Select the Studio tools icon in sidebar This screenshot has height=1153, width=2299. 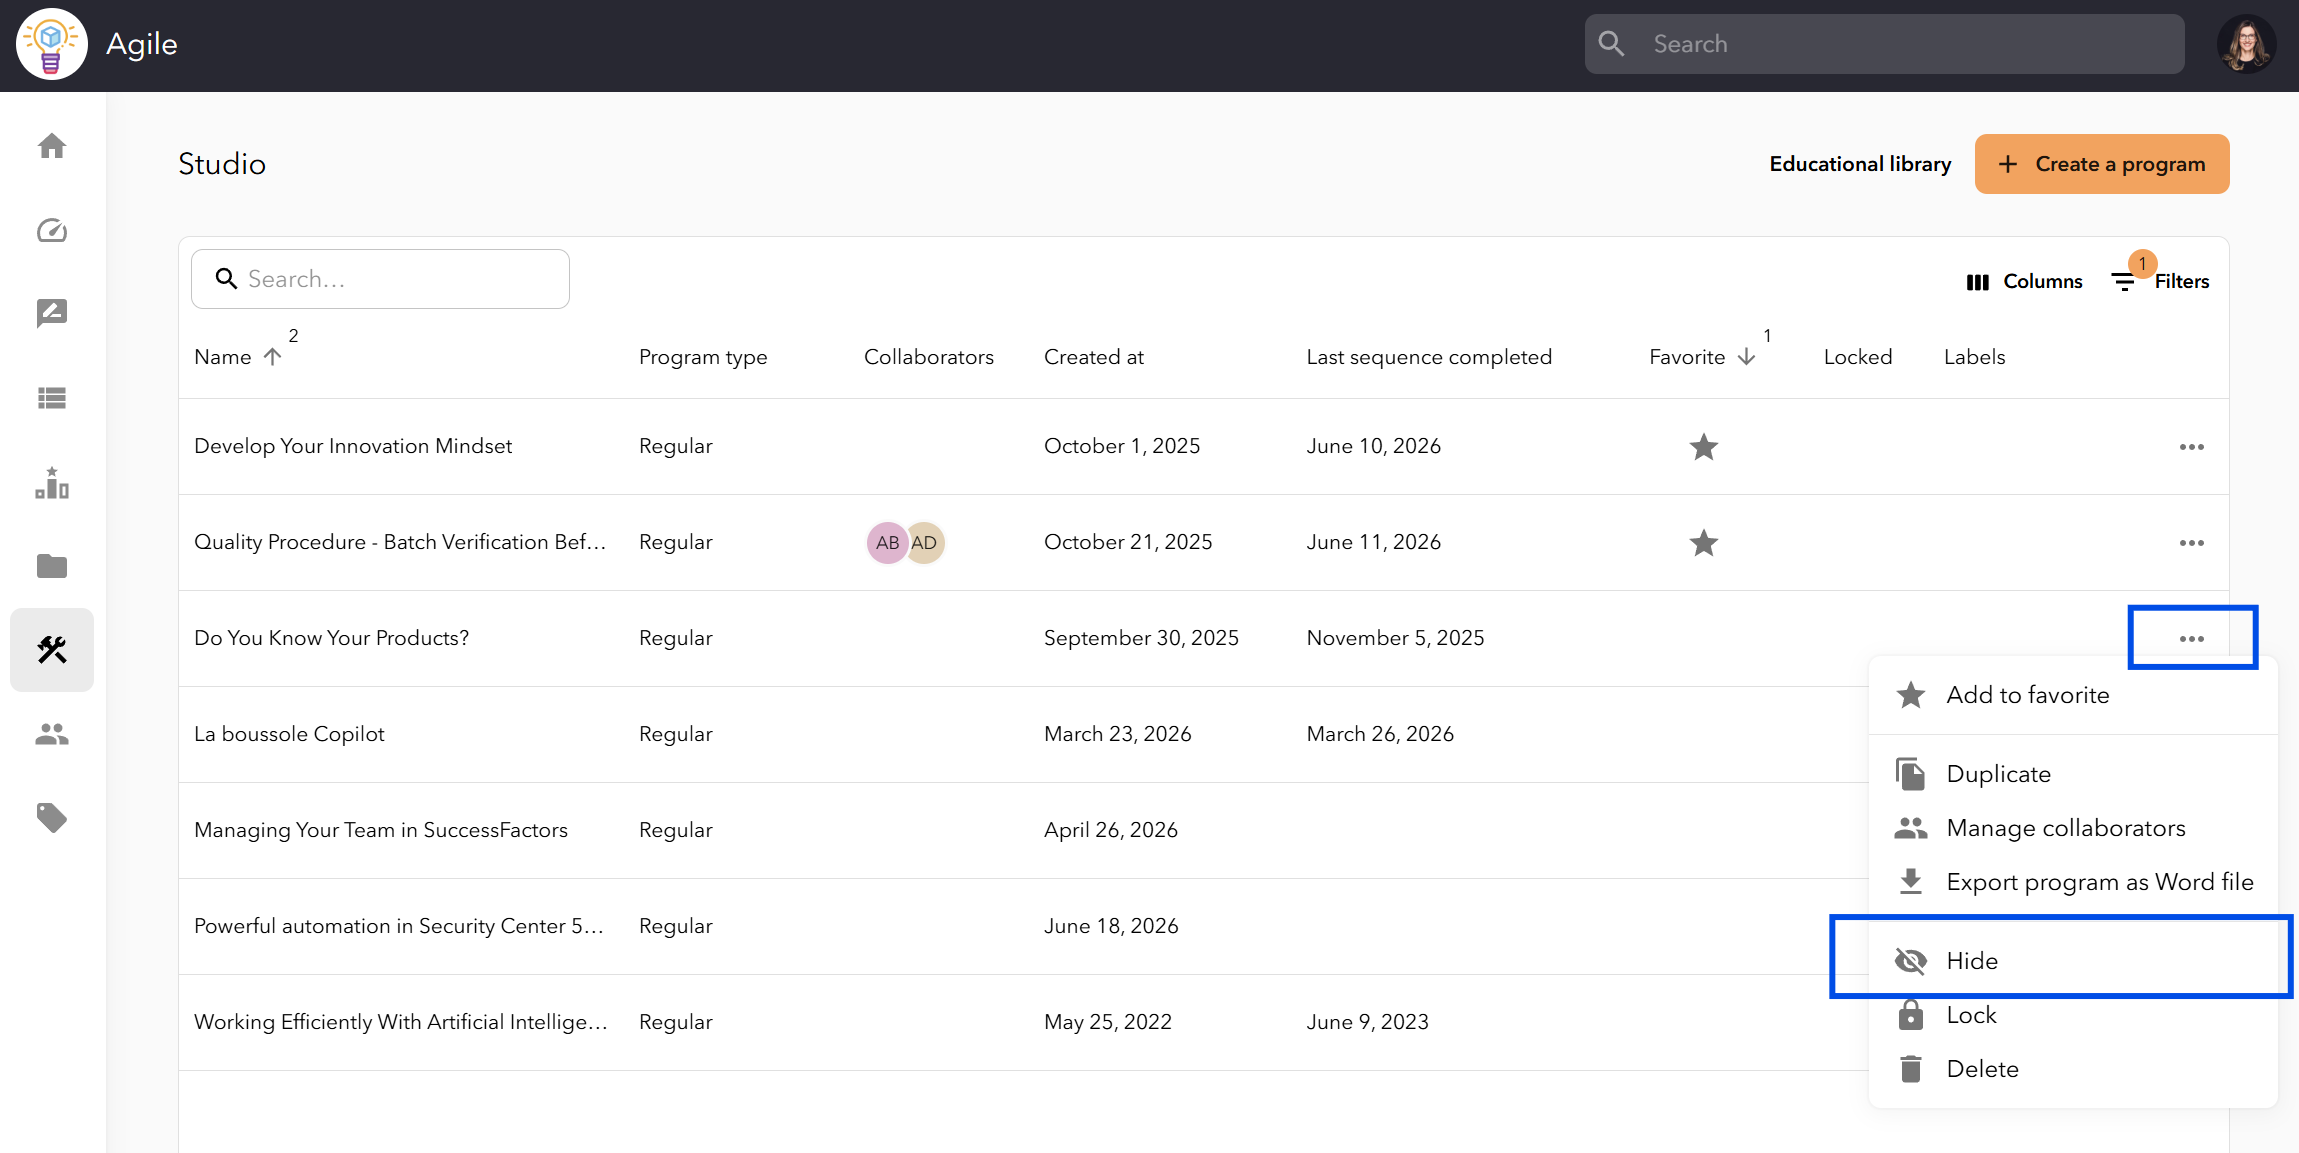[x=52, y=650]
